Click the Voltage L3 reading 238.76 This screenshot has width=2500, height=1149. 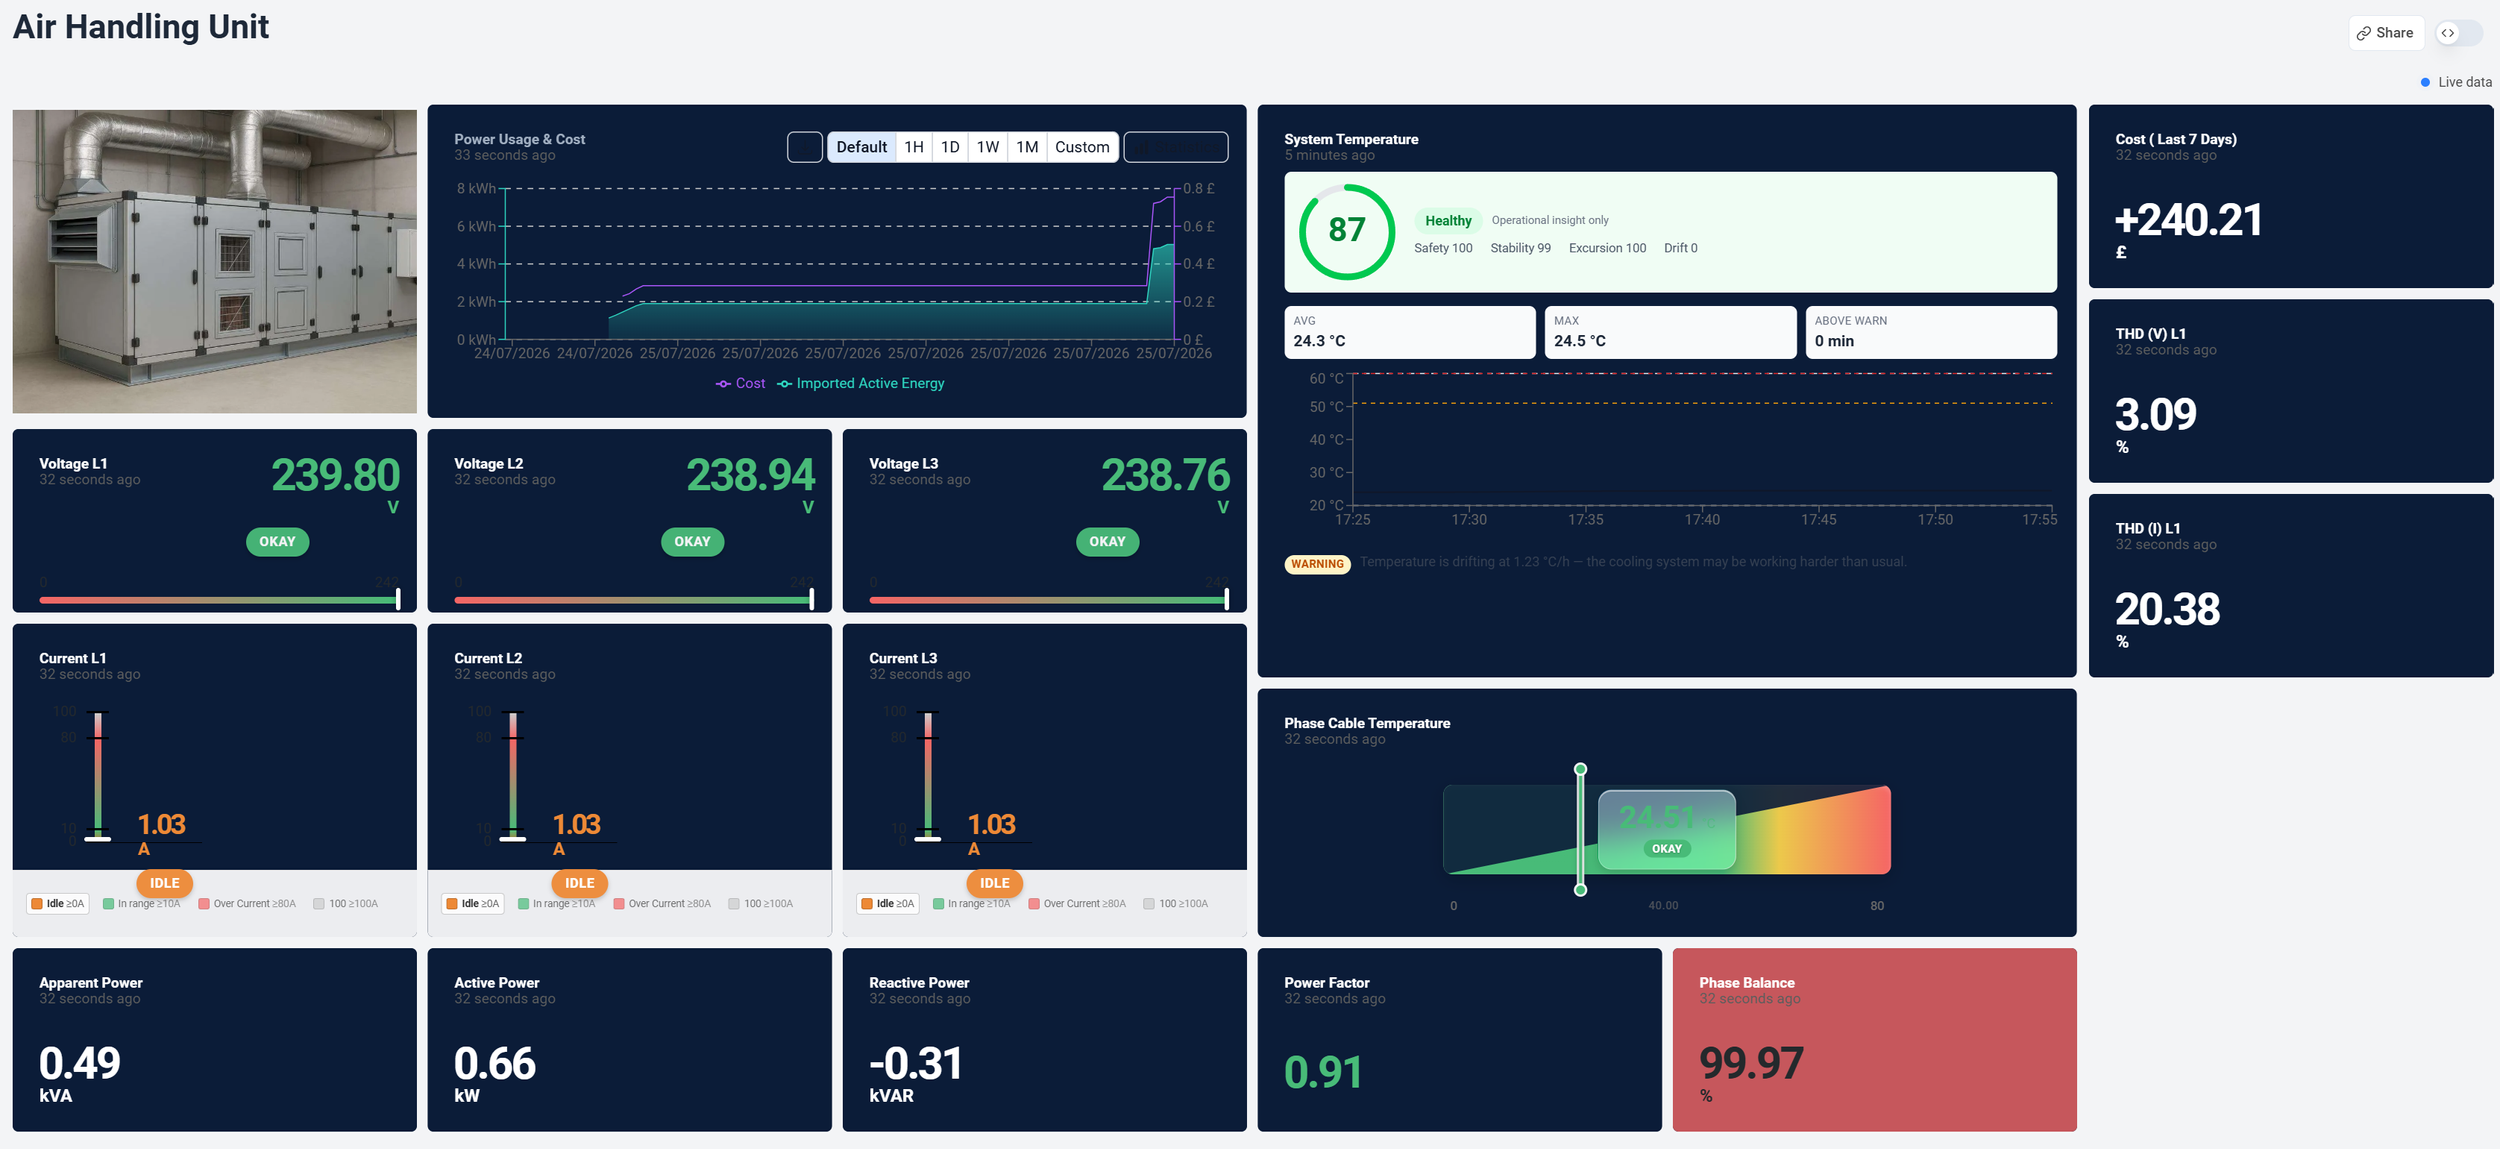pyautogui.click(x=1165, y=475)
